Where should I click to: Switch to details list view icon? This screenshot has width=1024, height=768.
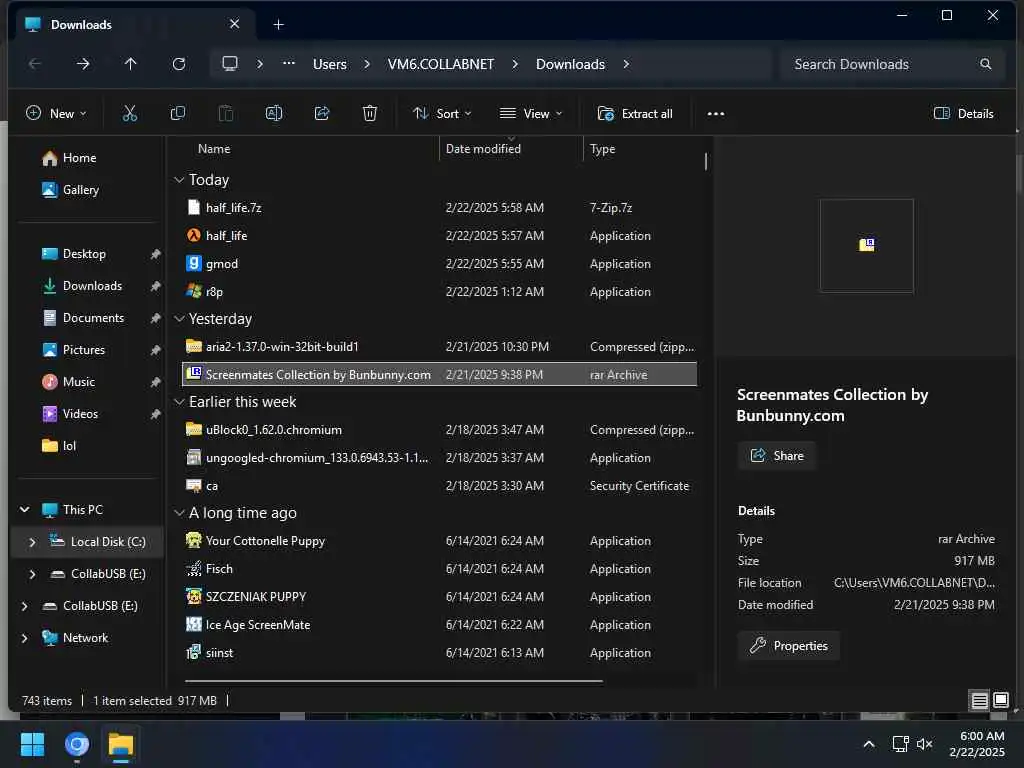[x=979, y=701]
